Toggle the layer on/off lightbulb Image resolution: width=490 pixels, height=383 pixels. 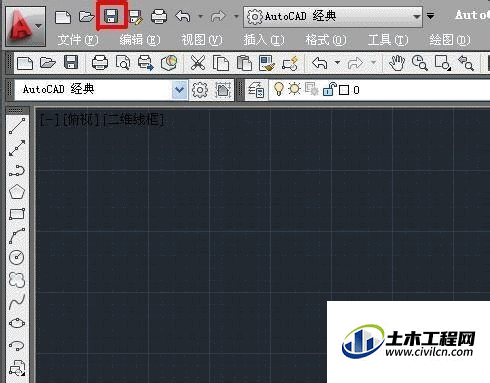[x=278, y=89]
